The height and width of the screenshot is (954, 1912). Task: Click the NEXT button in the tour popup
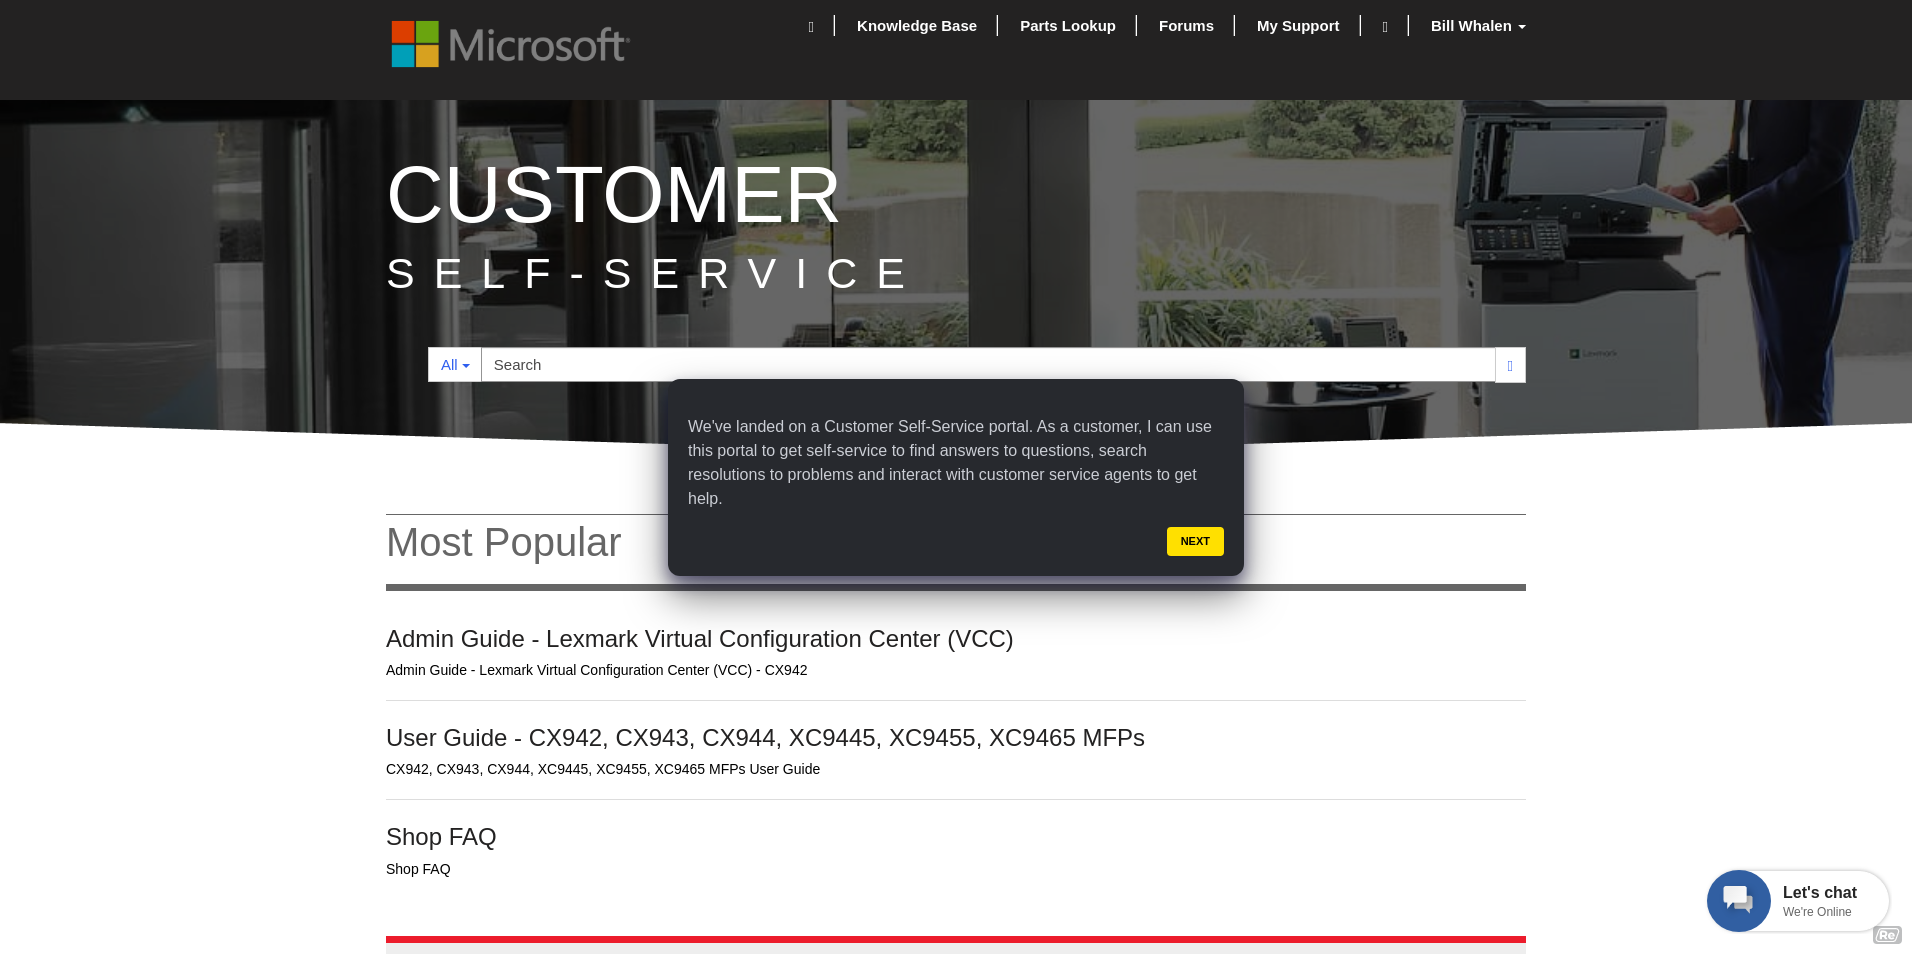(1194, 541)
